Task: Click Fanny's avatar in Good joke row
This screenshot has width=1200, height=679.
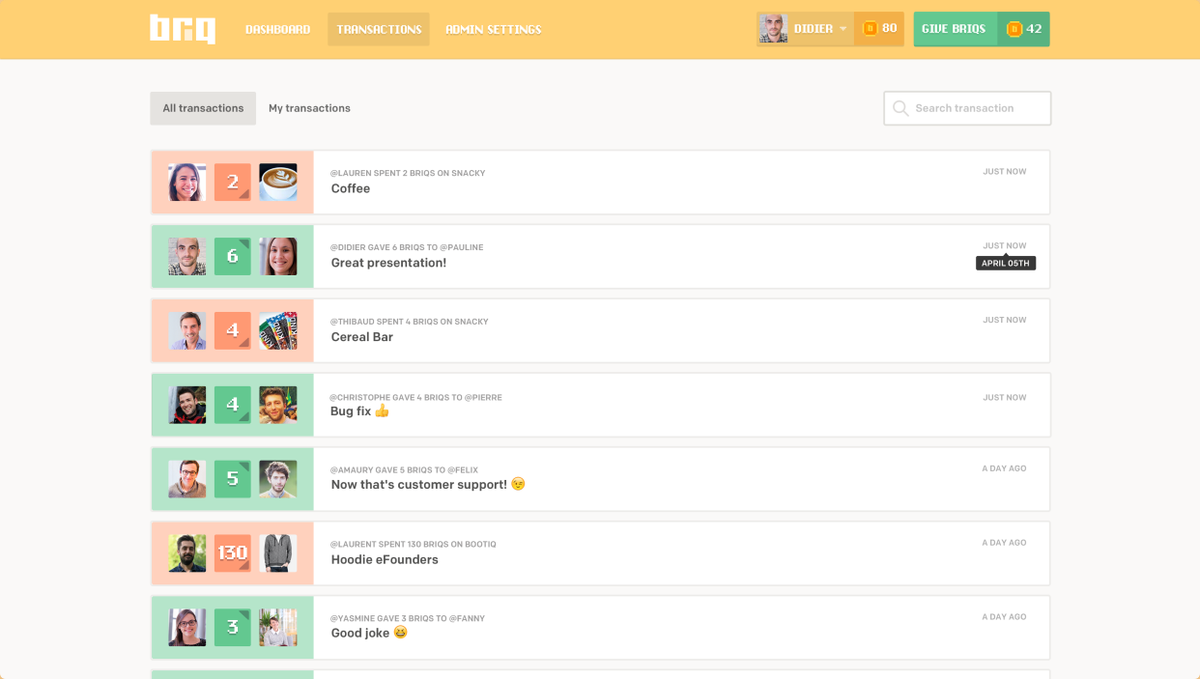Action: 278,627
